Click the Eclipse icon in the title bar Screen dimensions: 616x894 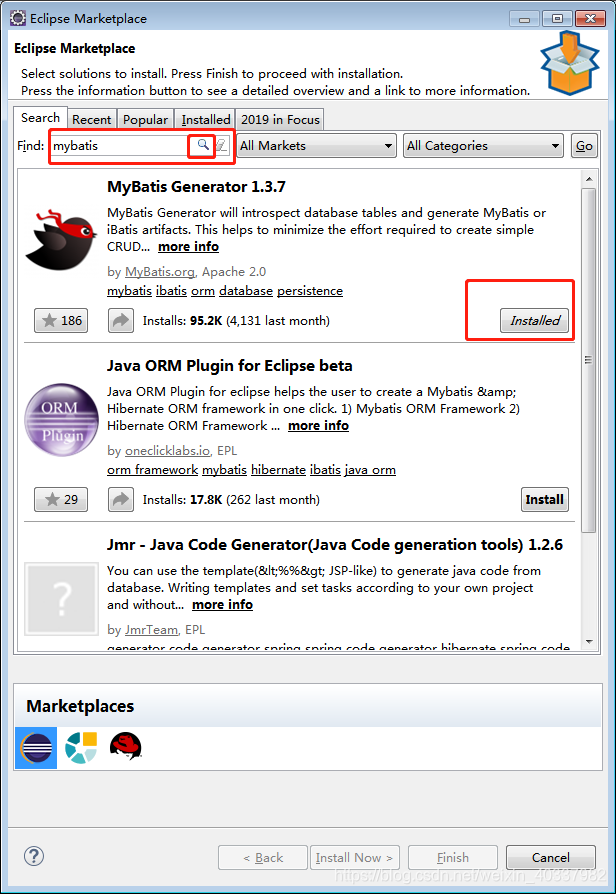tap(18, 18)
